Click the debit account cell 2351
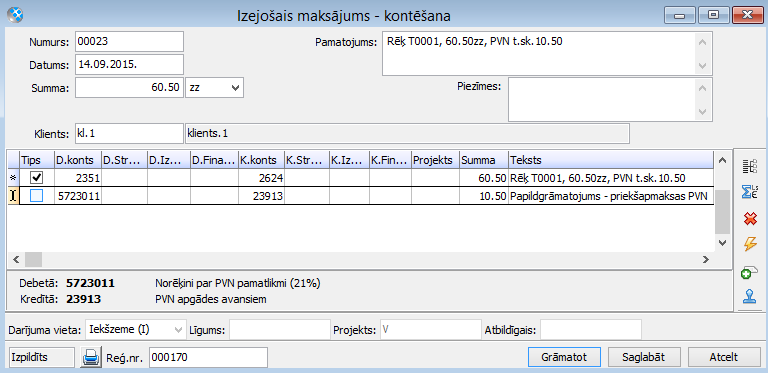The image size is (768, 373). click(77, 179)
